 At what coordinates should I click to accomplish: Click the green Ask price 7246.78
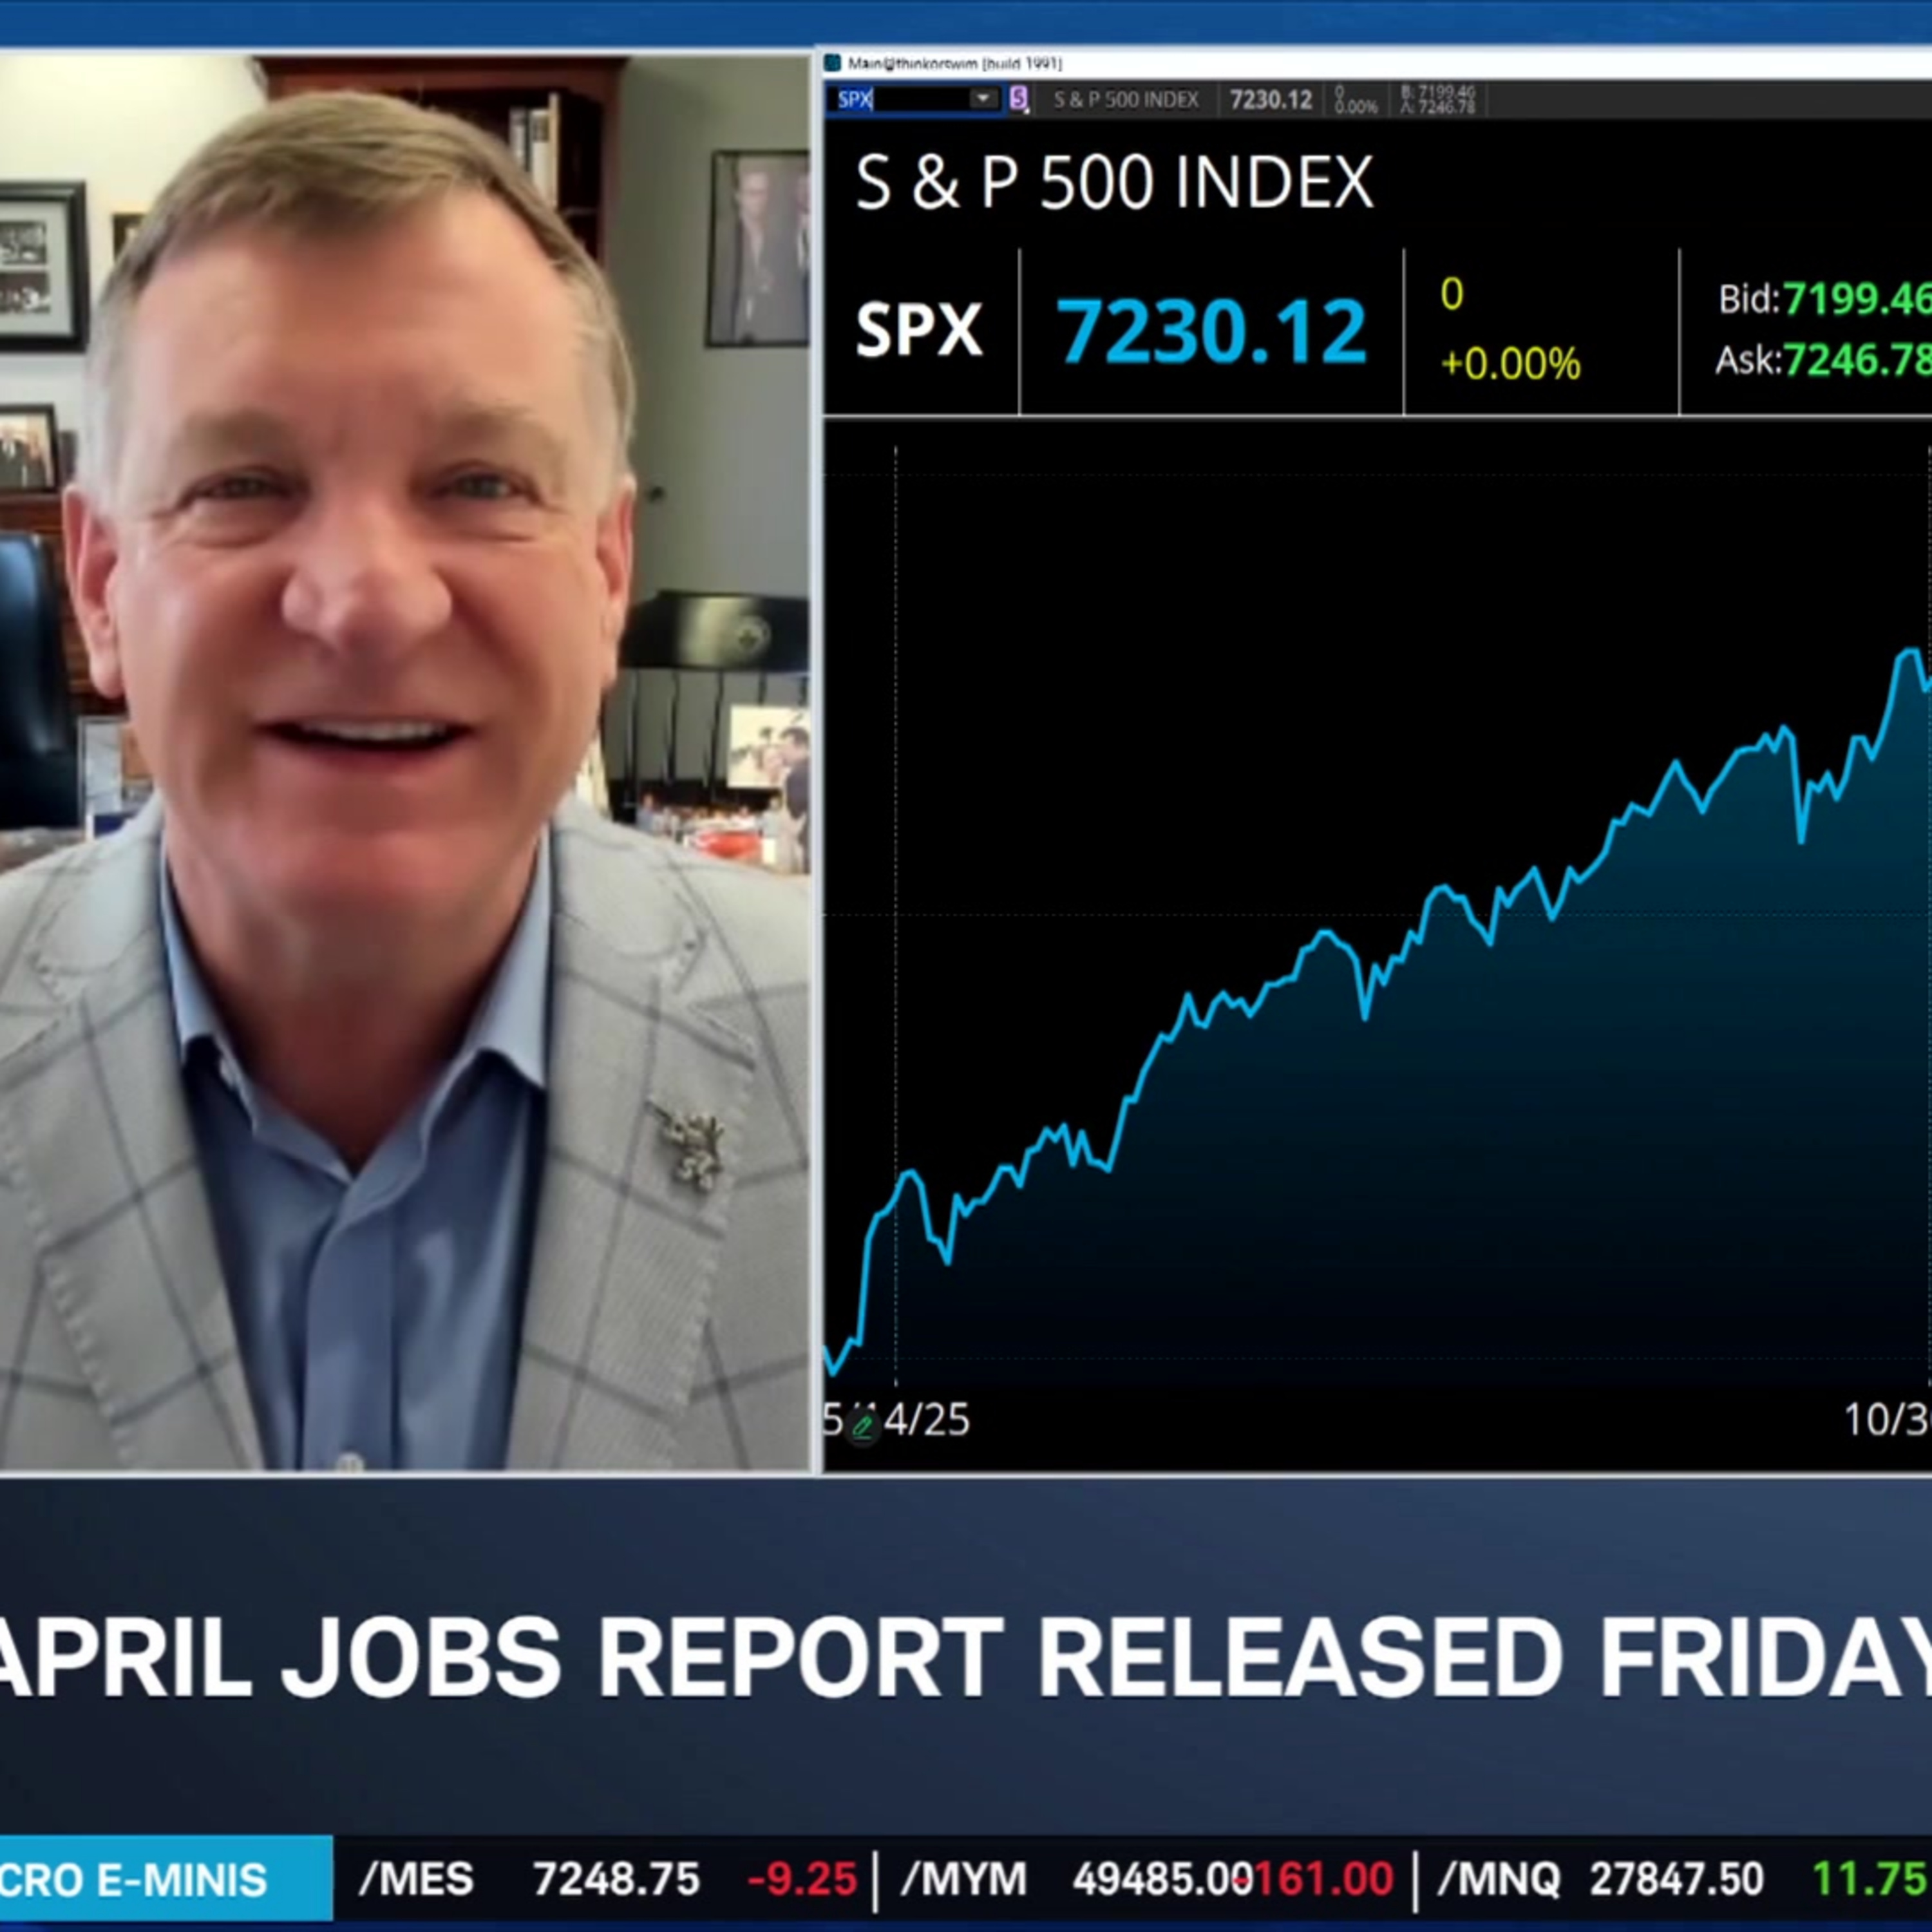[1857, 360]
